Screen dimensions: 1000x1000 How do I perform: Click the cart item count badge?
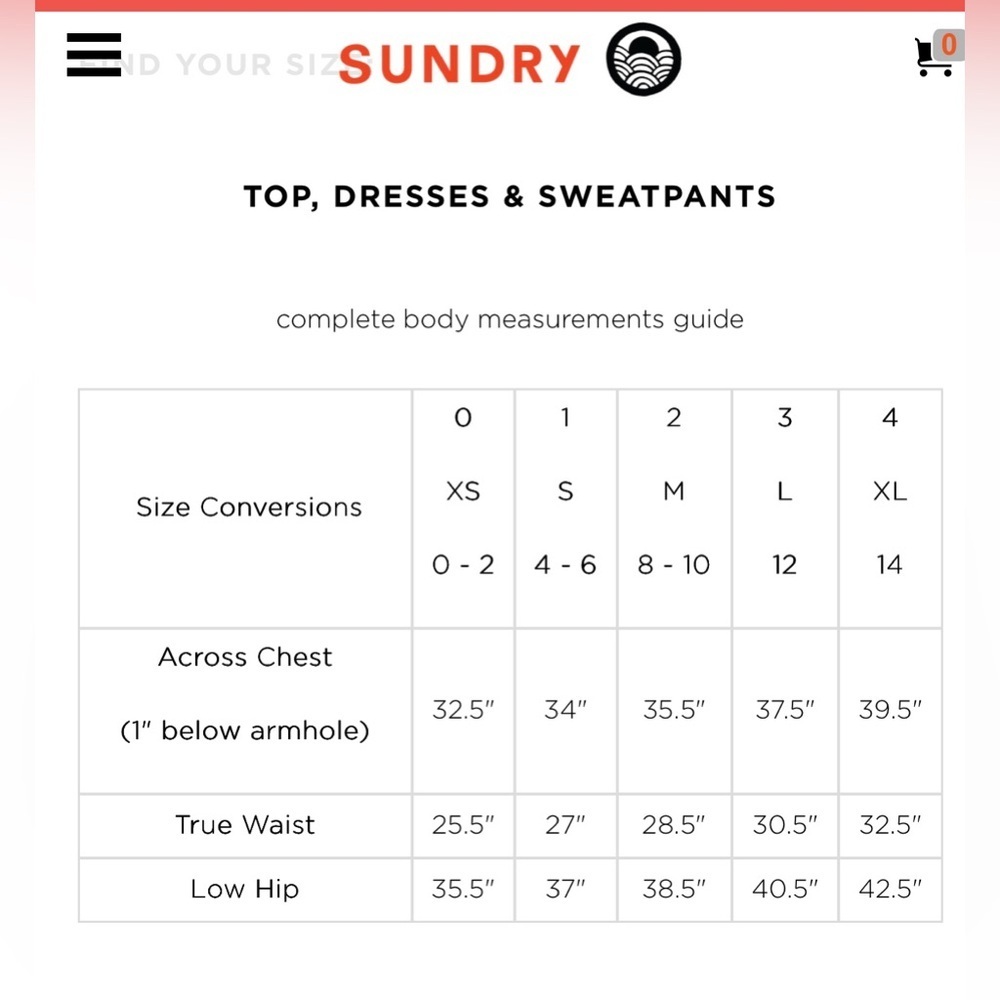click(x=949, y=44)
